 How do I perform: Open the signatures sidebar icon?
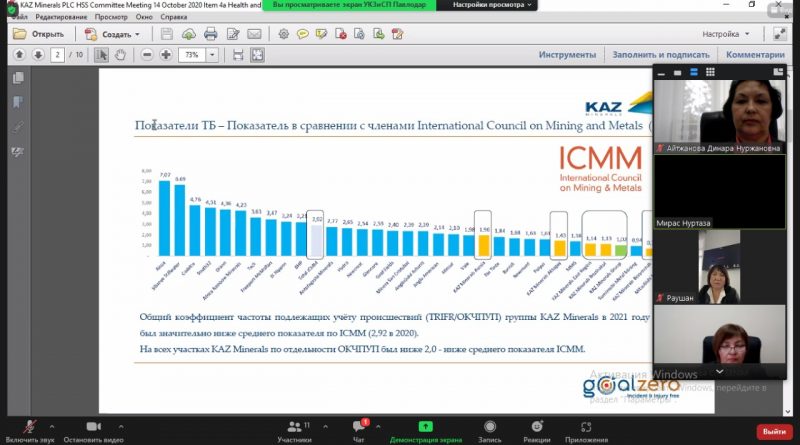(18, 152)
